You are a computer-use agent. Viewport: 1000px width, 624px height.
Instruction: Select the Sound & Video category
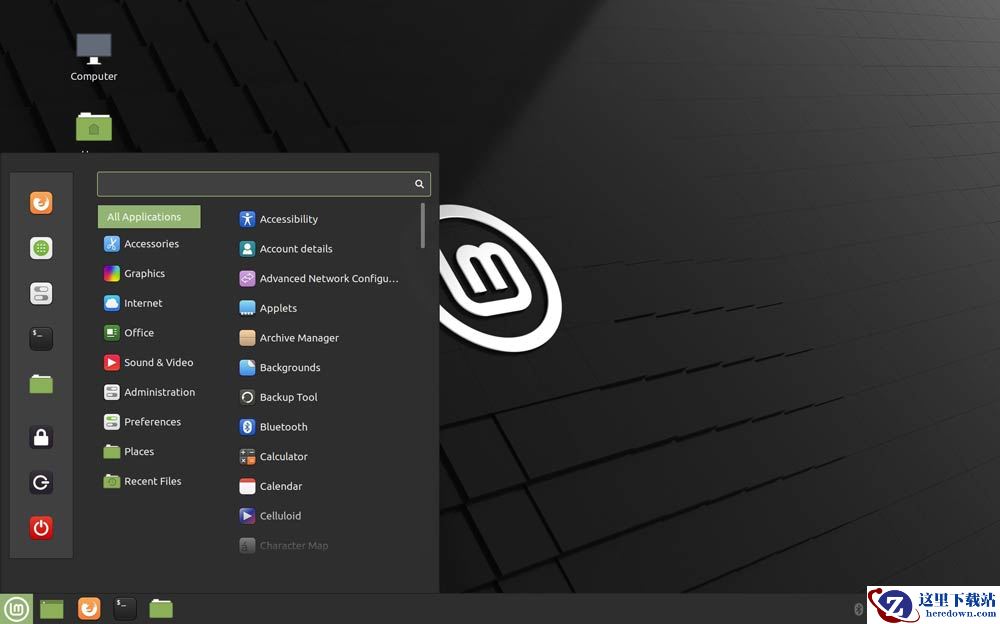pyautogui.click(x=149, y=362)
